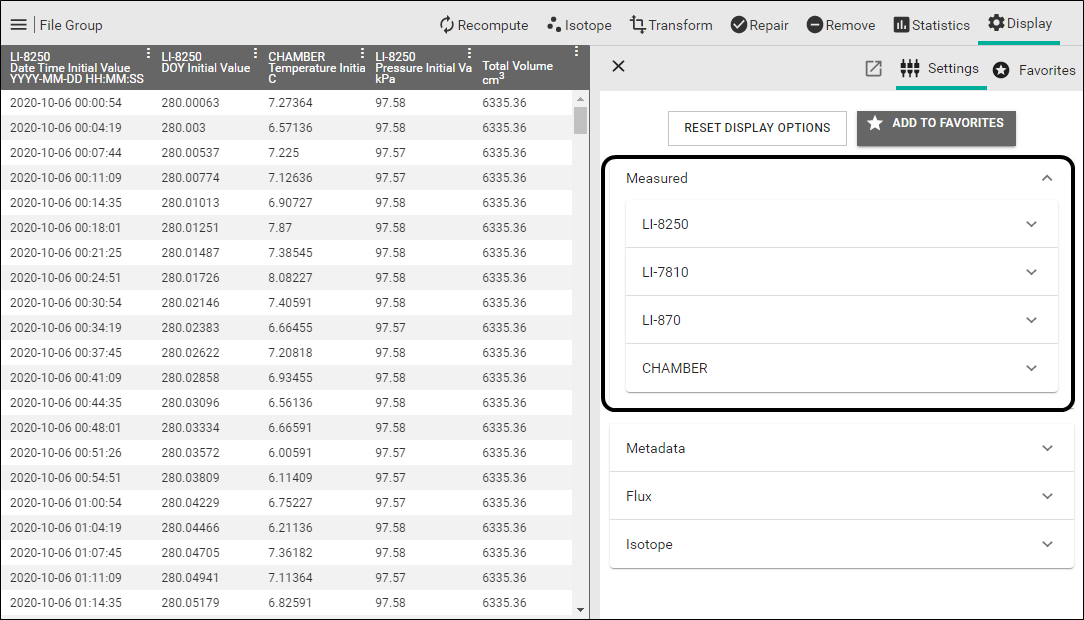Expand the LI-7810 group
1084x620 pixels.
coord(1031,272)
